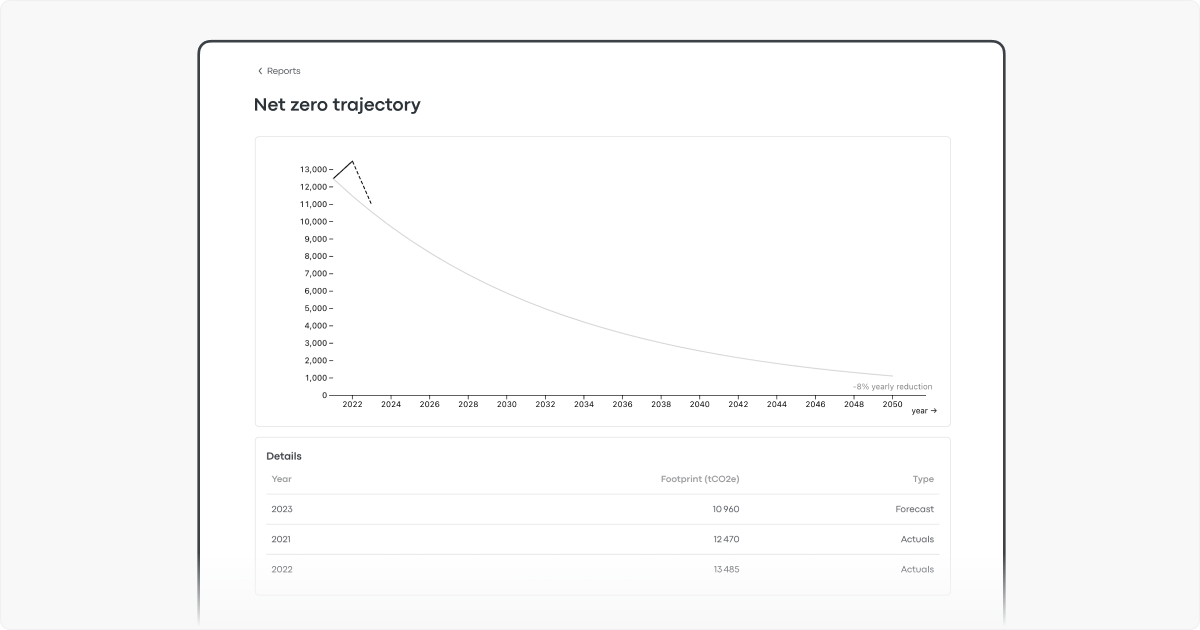Click the Net zero trajectory title
This screenshot has height=630, width=1200.
[339, 104]
